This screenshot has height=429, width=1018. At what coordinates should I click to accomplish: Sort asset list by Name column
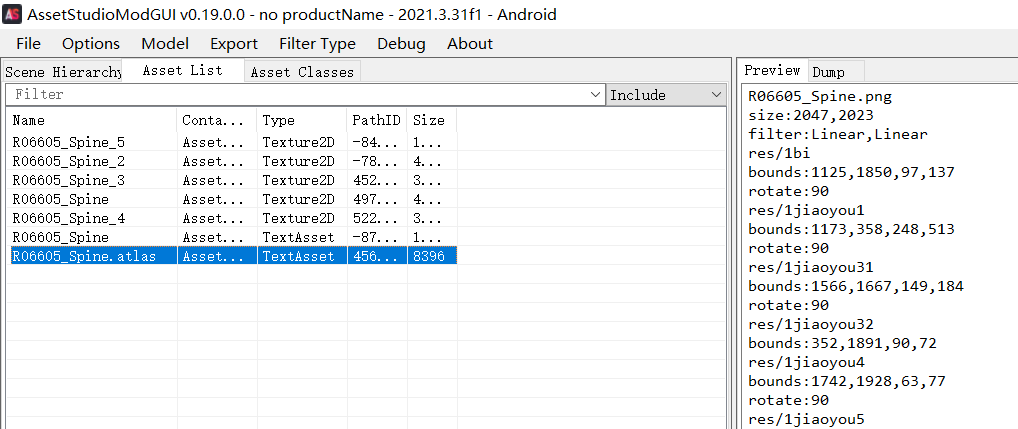[90, 120]
